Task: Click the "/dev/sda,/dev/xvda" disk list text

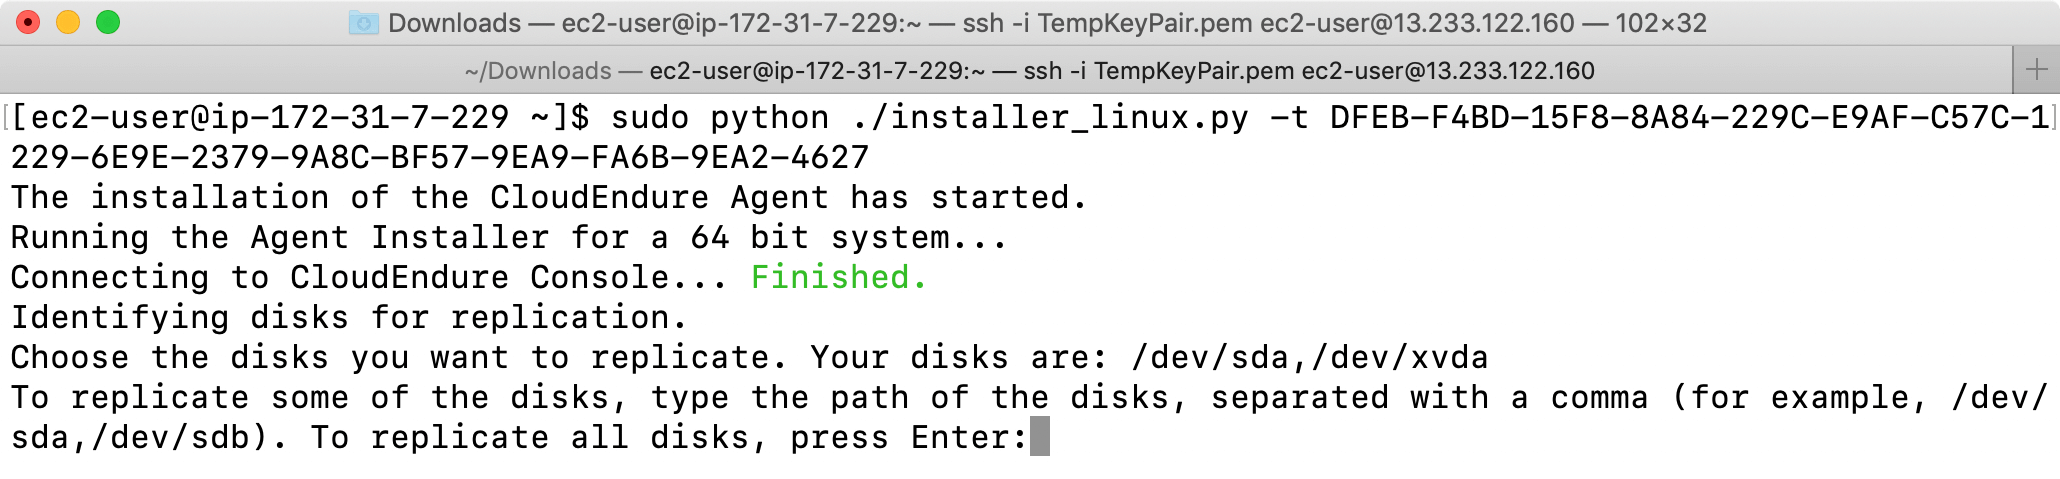Action: coord(1310,357)
